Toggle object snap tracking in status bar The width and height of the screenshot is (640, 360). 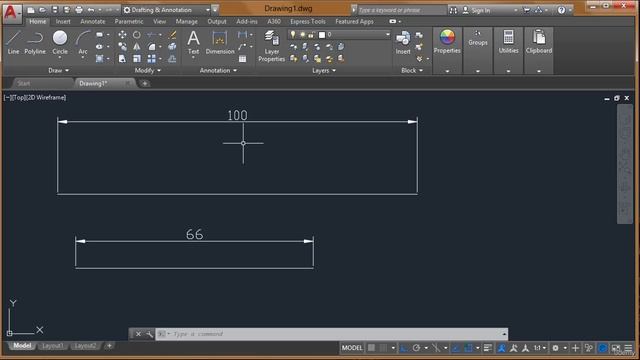coord(456,348)
